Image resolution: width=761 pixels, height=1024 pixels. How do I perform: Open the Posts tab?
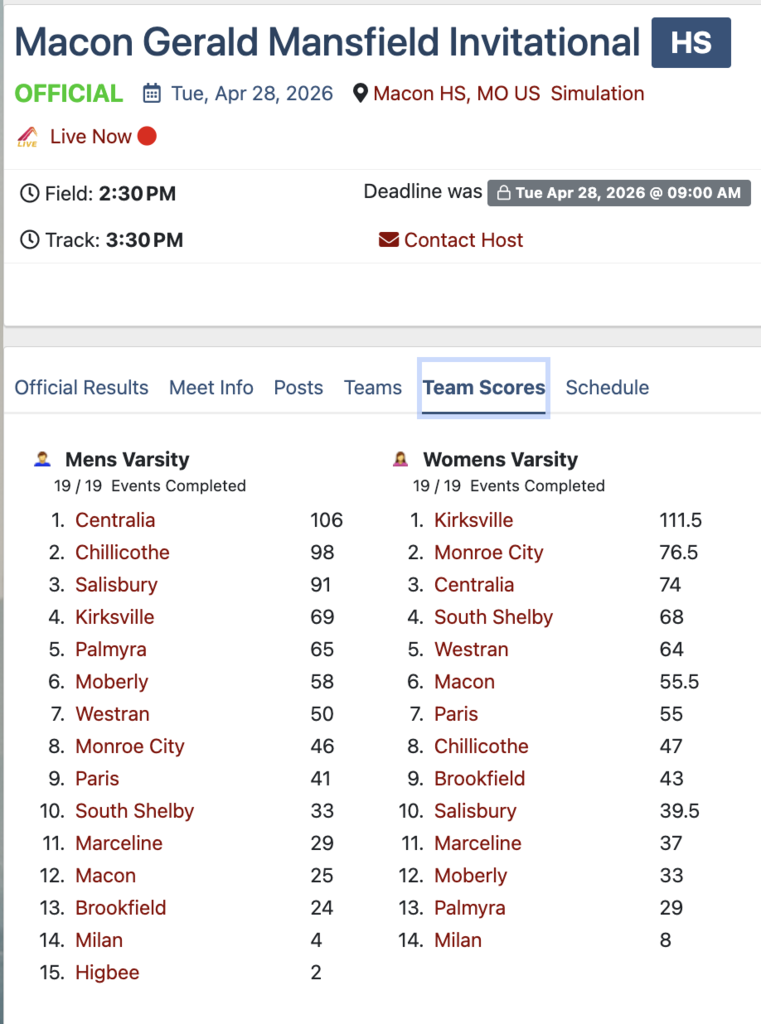298,388
